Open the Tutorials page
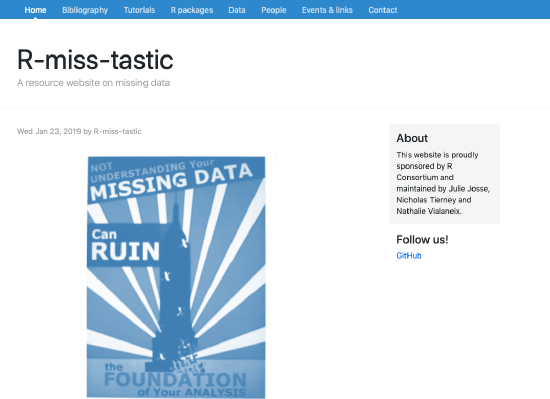Viewport: 550px width, 399px height. 139,10
